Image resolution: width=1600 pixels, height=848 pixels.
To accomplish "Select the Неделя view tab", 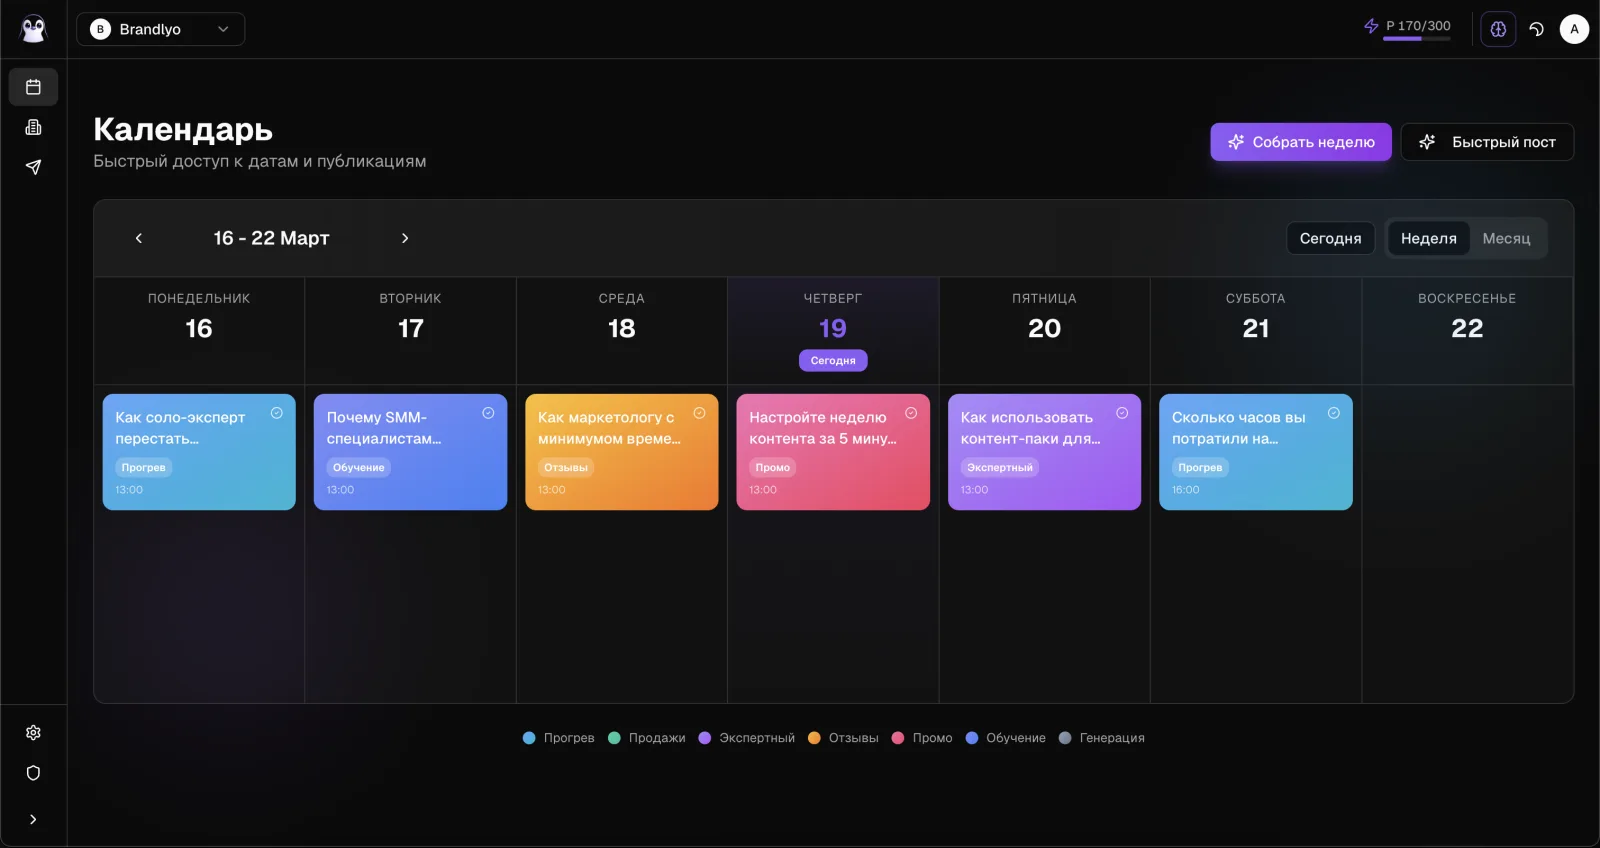I will [1428, 238].
